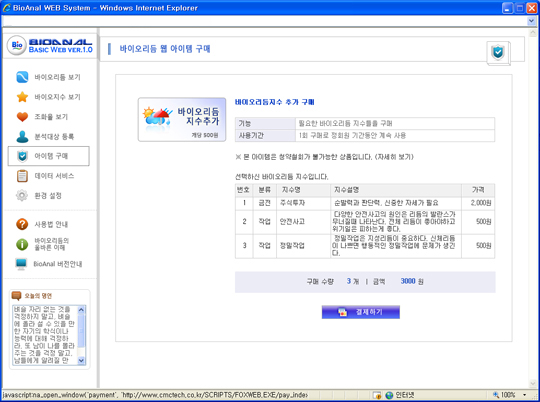Click the 3000 total amount value
The image size is (540, 402).
pos(408,281)
